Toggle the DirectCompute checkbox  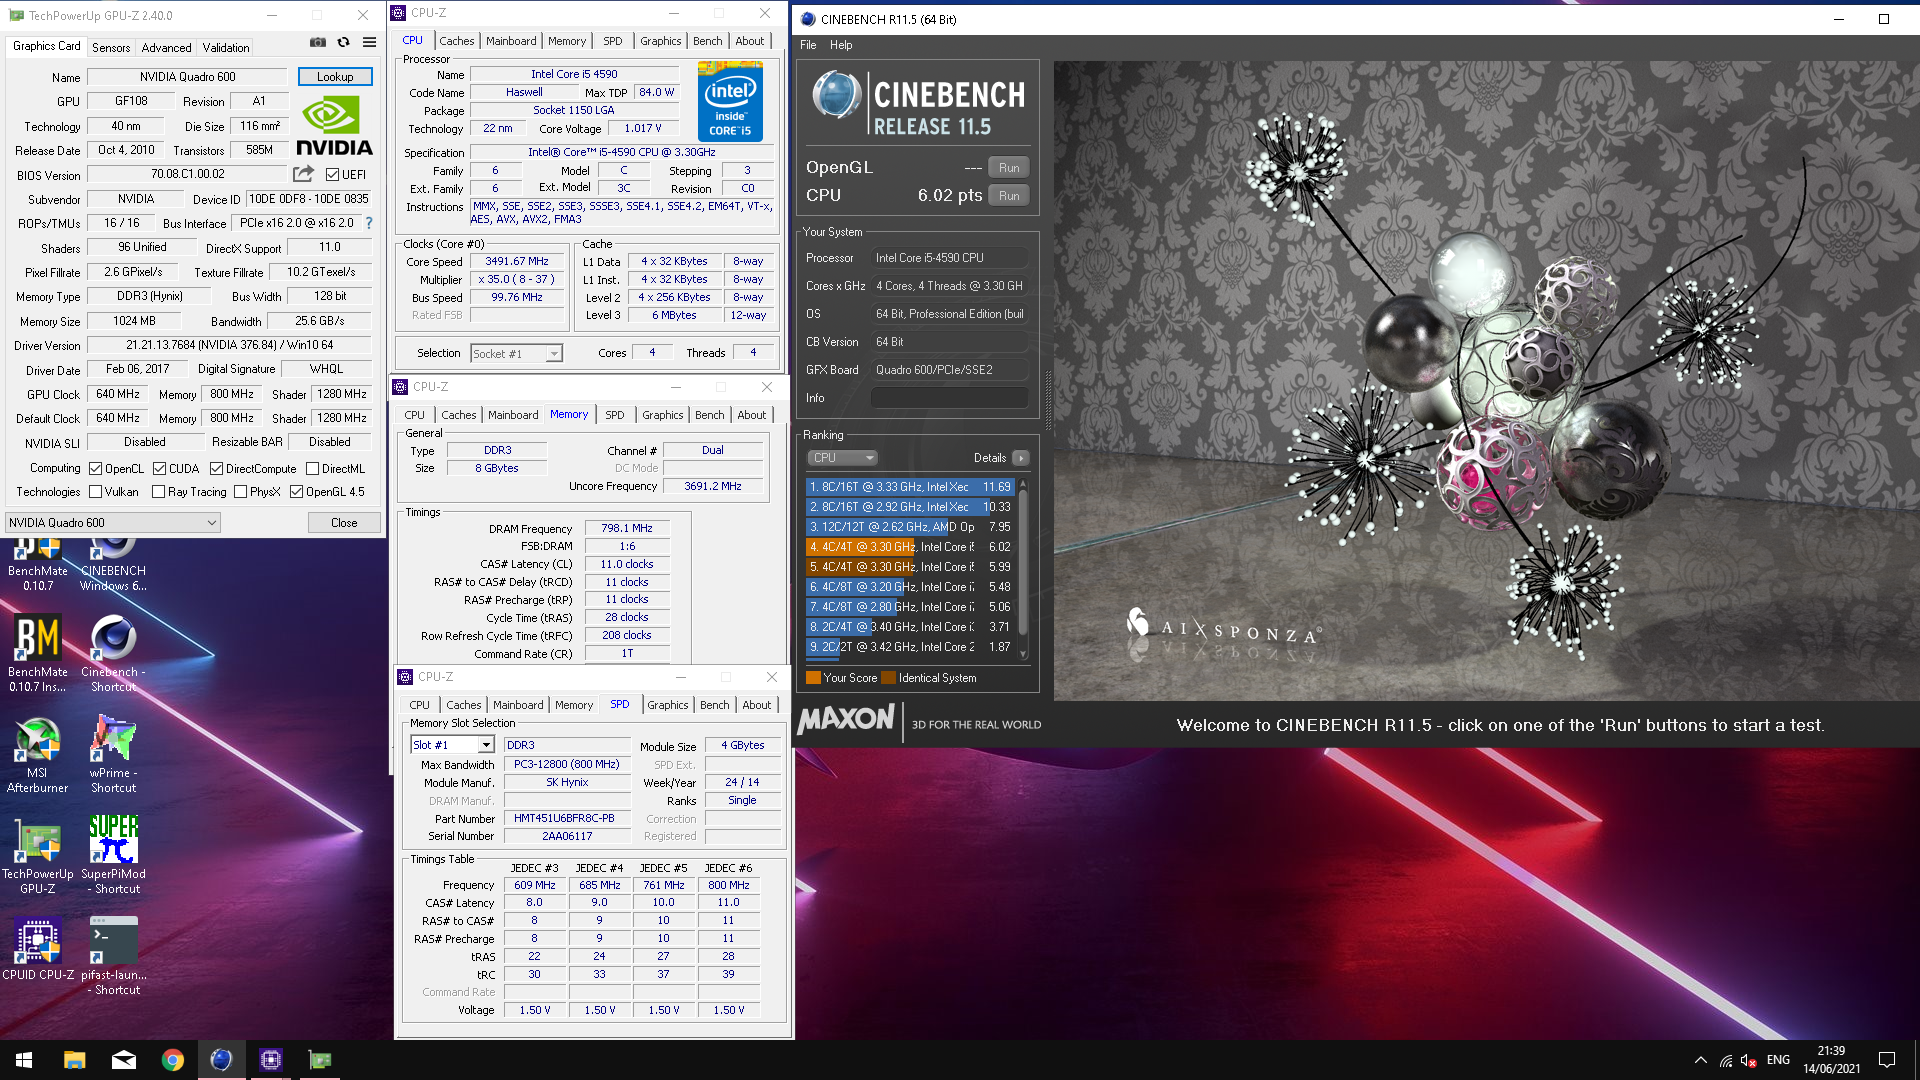pos(216,468)
